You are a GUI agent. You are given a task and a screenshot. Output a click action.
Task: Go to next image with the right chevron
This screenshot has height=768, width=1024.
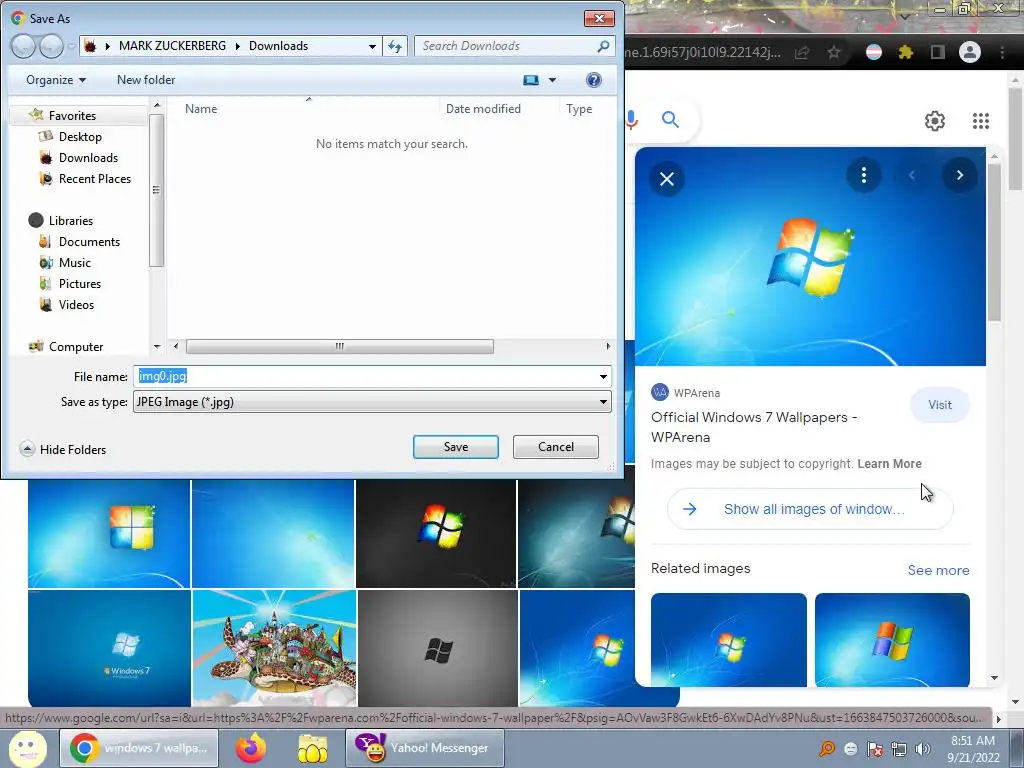point(959,175)
